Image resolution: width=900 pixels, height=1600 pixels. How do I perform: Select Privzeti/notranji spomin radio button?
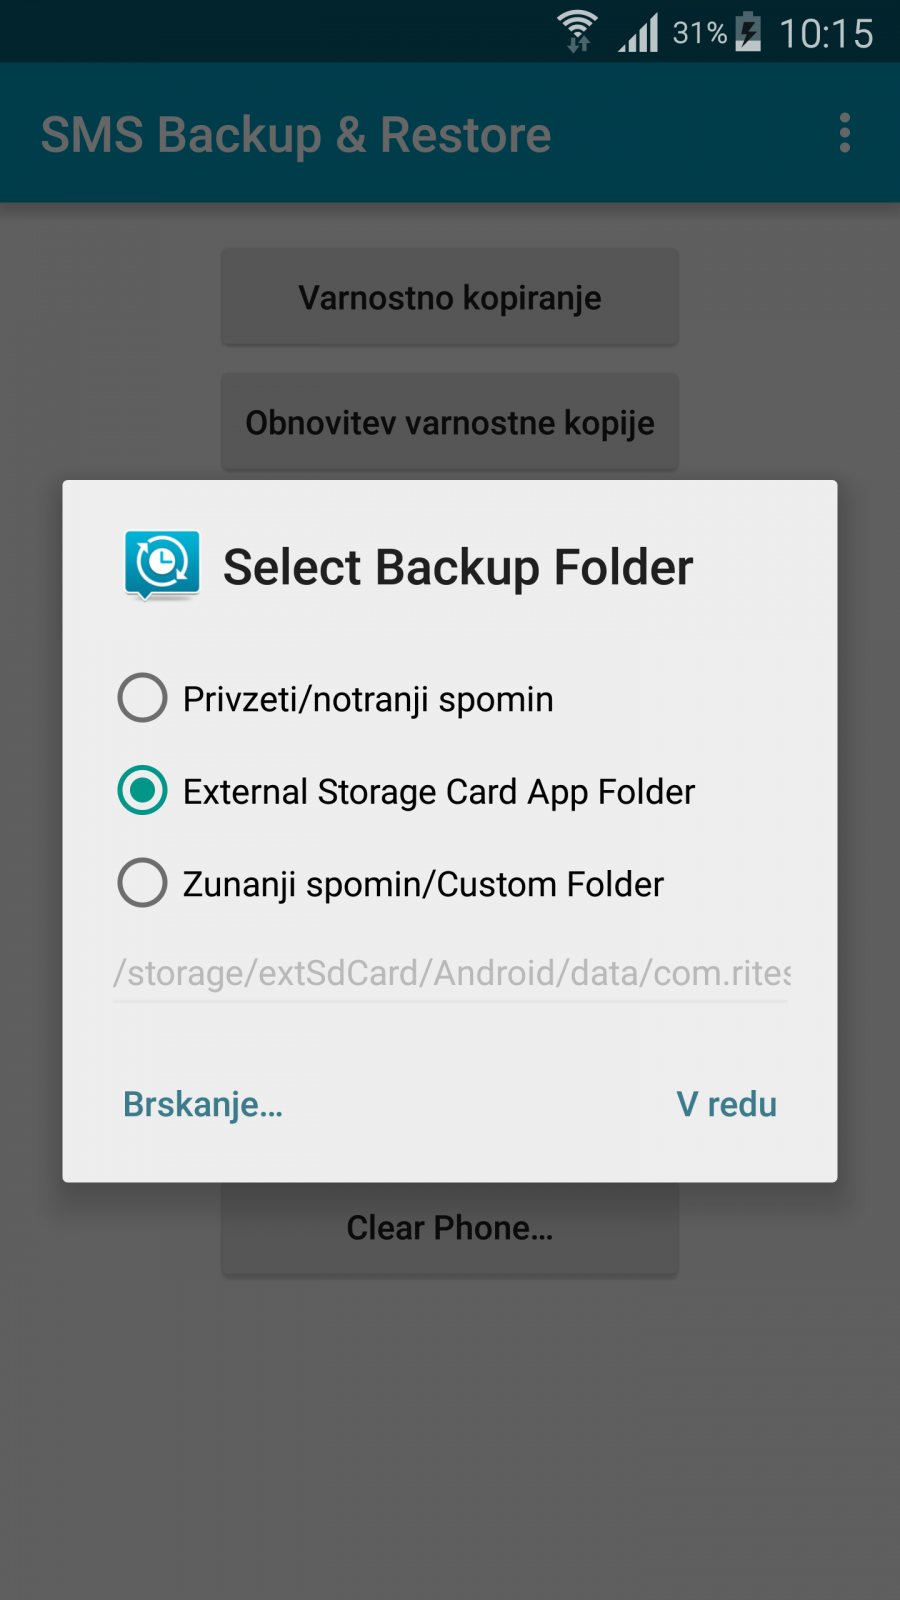[143, 698]
